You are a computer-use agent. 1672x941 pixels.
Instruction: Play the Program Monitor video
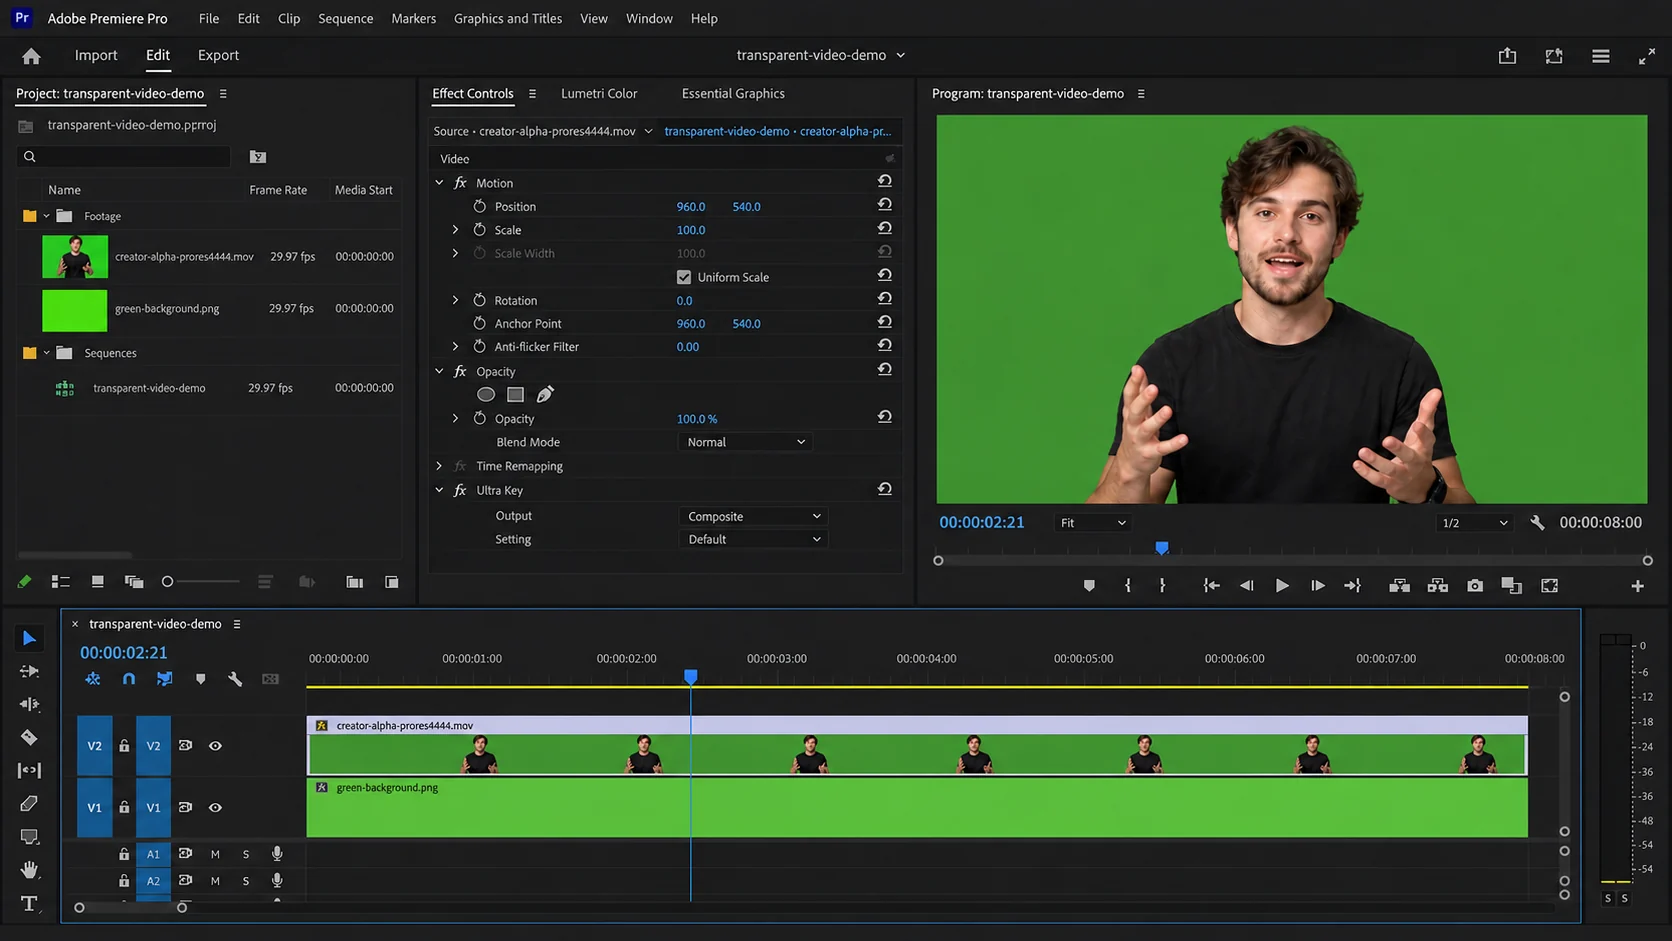tap(1281, 586)
